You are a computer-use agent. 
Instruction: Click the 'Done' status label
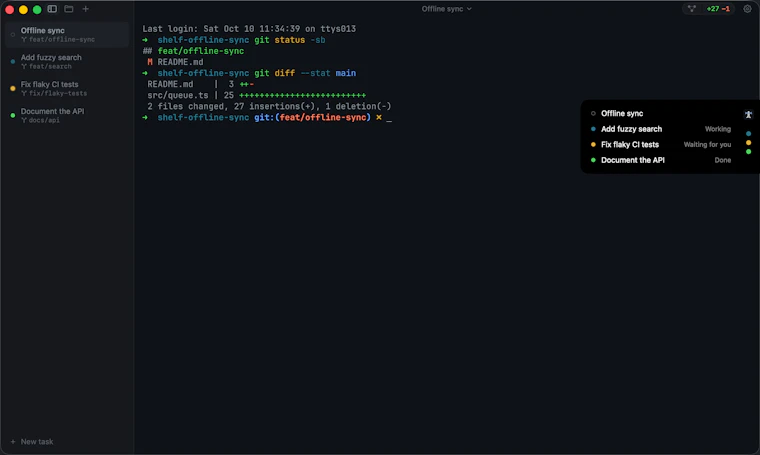tap(722, 160)
